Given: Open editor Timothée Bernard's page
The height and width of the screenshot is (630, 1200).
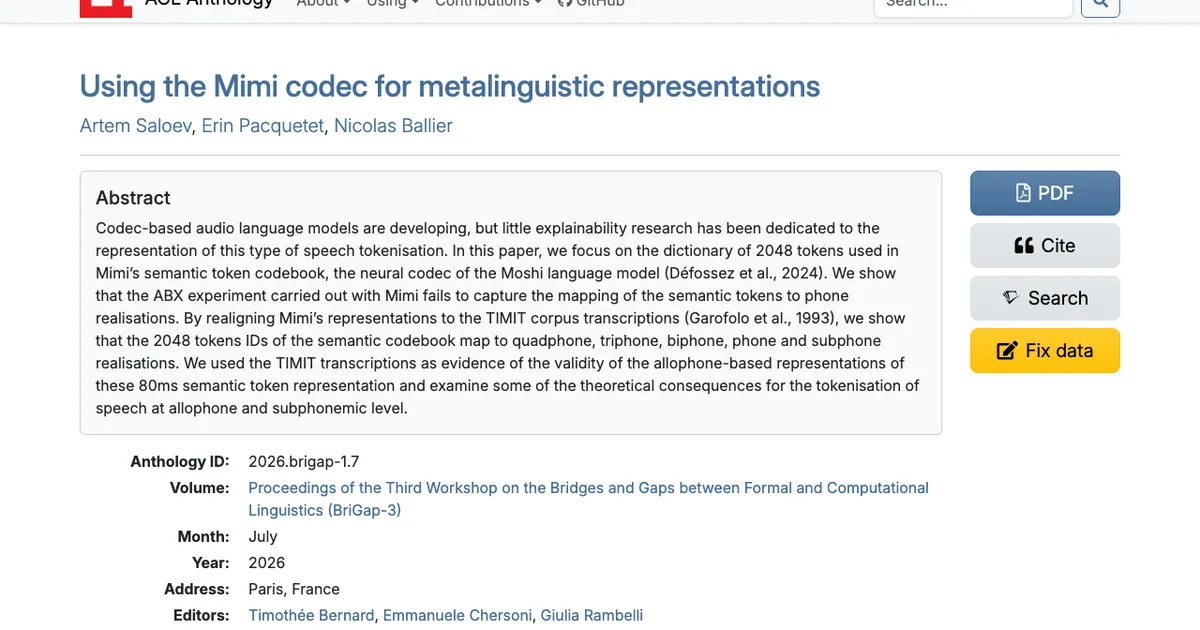Looking at the screenshot, I should tap(311, 615).
